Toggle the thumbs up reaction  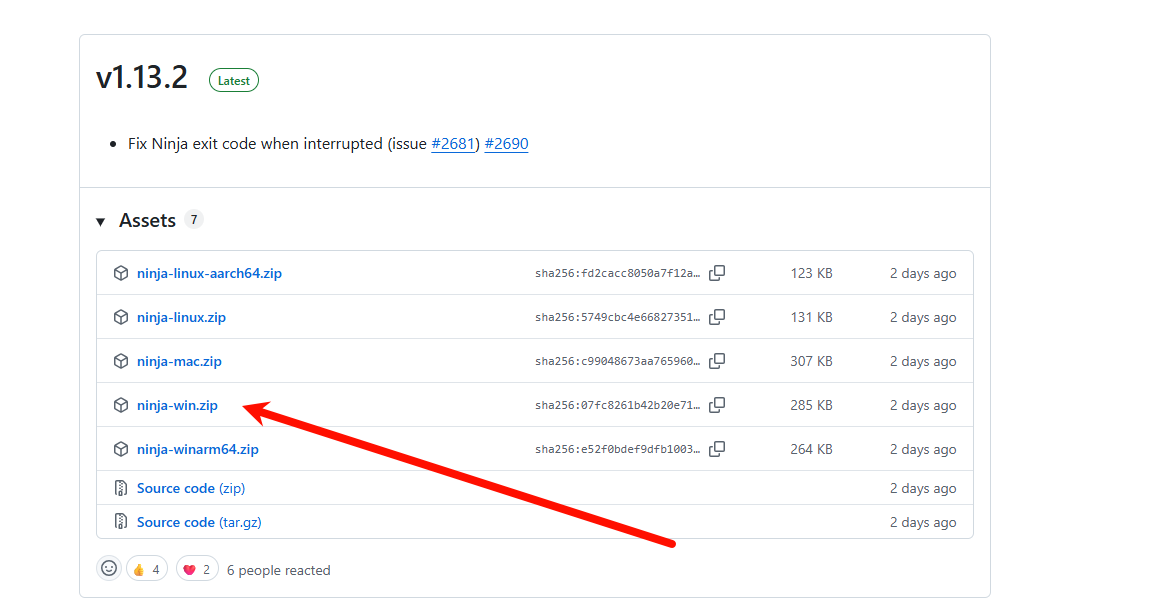[x=146, y=569]
